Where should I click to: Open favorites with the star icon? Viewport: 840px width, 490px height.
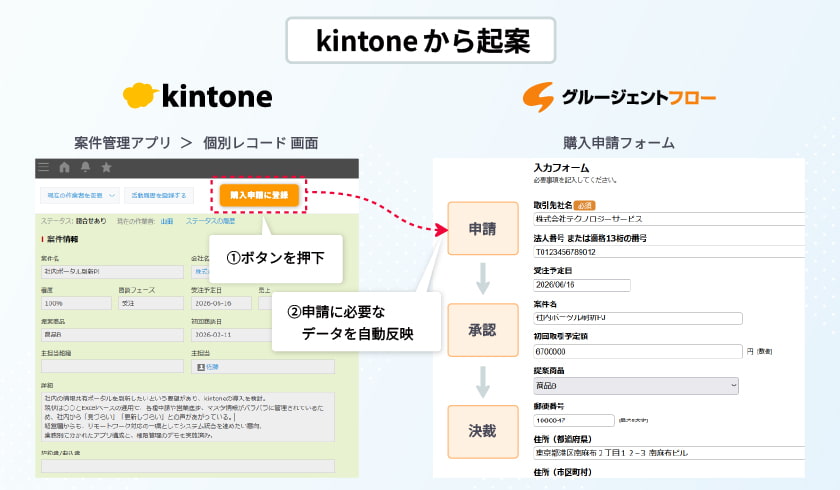(x=106, y=167)
